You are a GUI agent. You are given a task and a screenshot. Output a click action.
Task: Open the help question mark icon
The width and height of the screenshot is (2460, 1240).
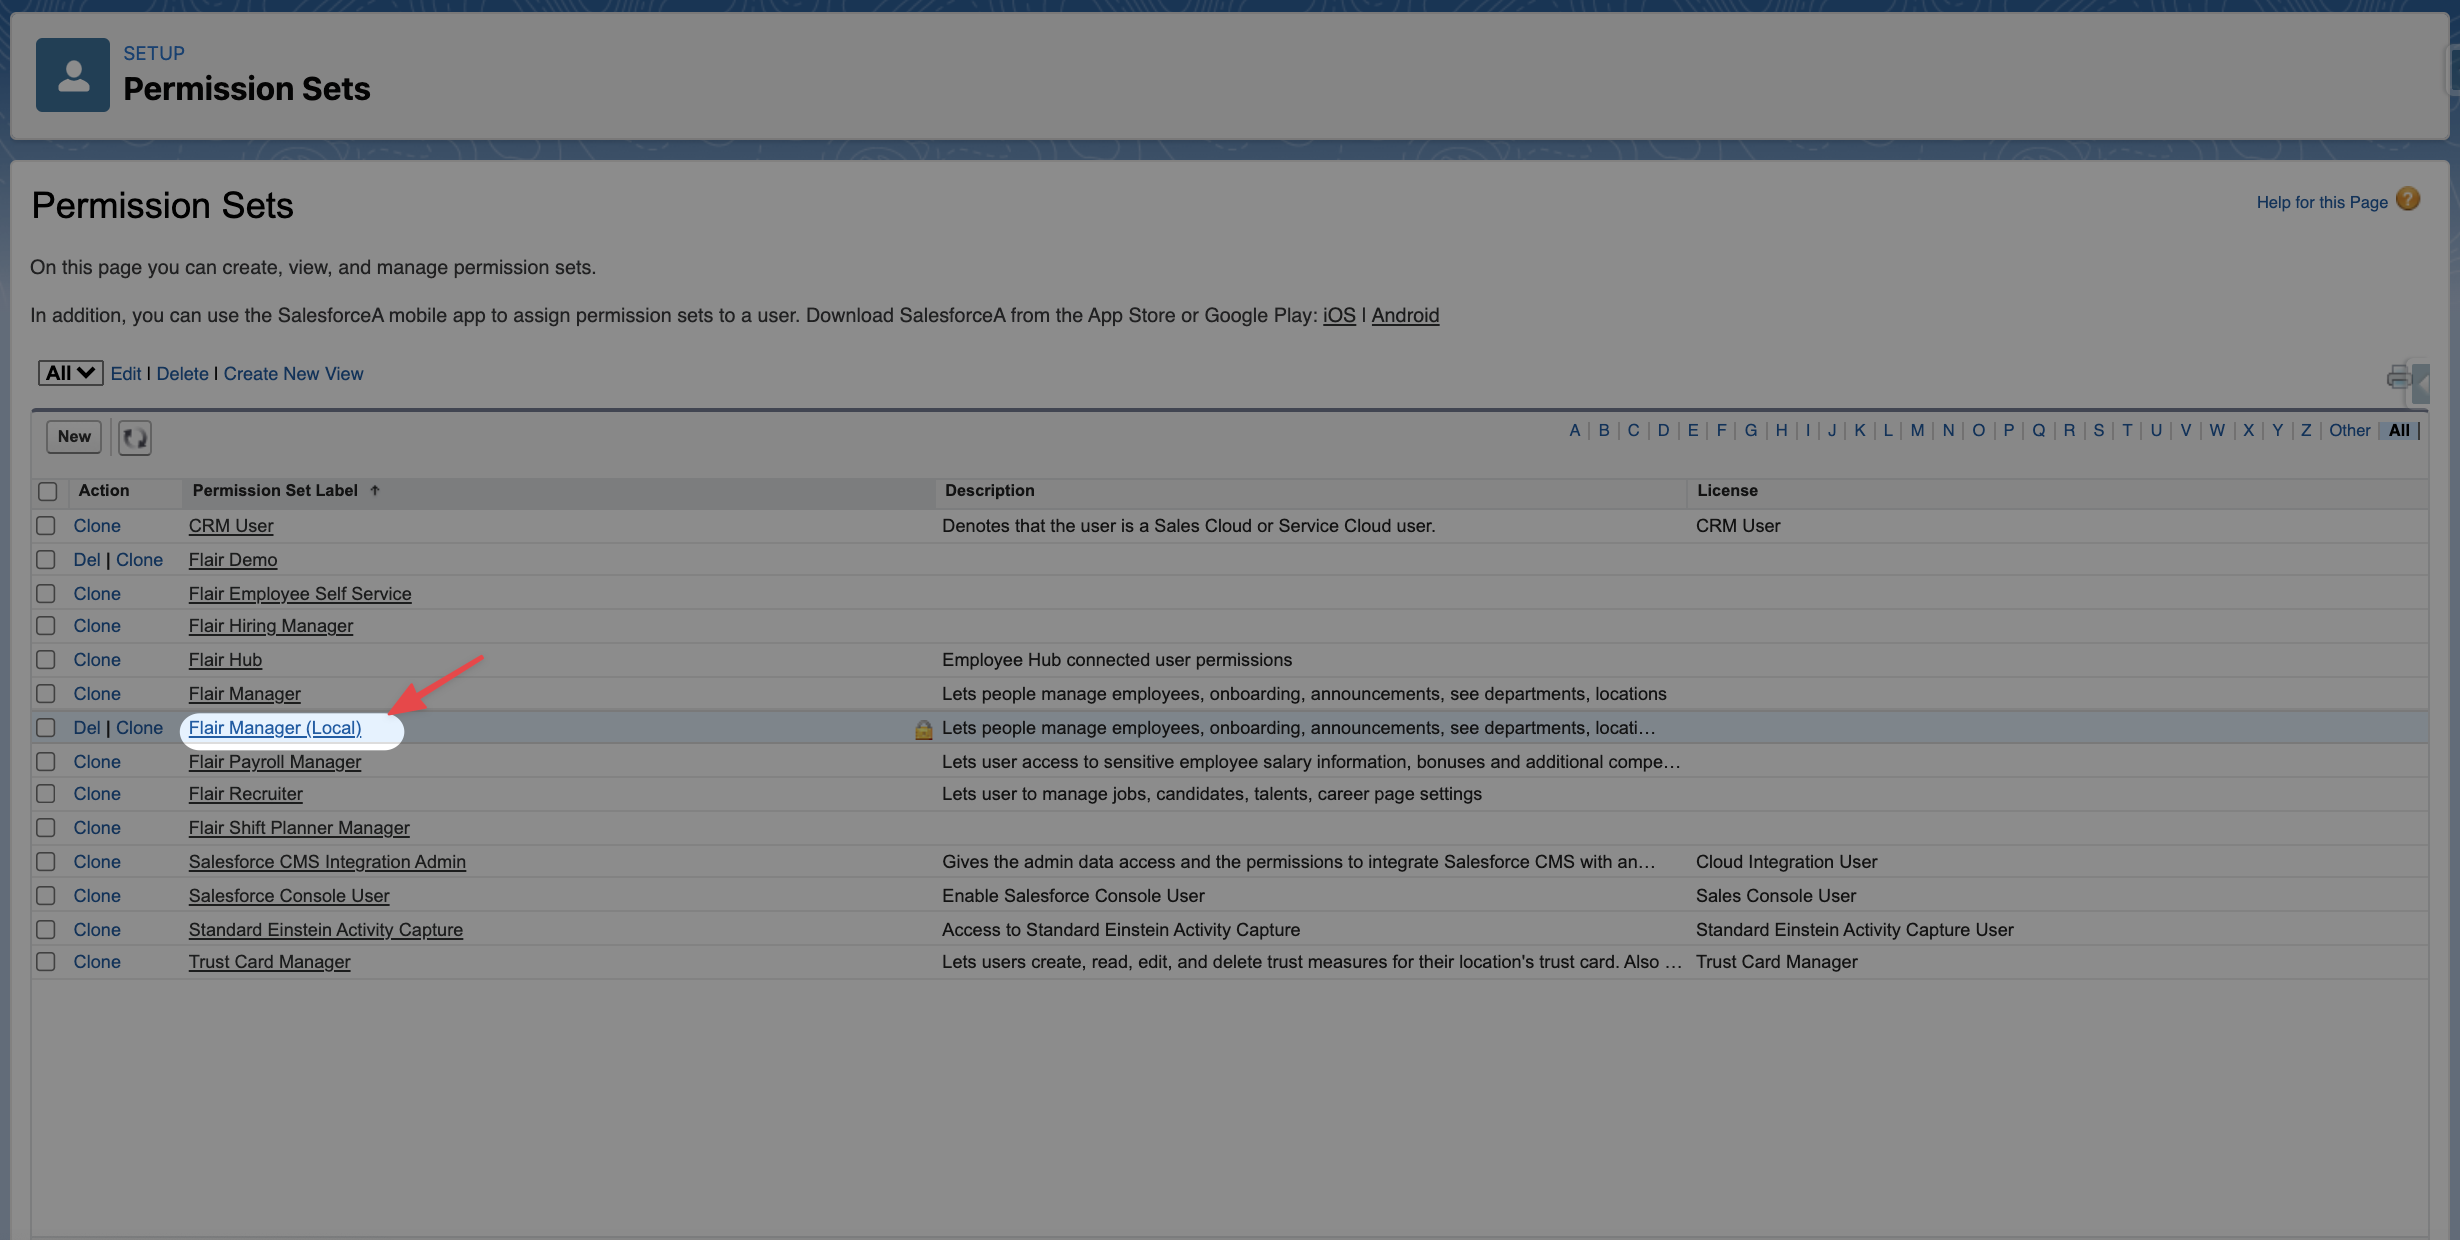pyautogui.click(x=2408, y=200)
